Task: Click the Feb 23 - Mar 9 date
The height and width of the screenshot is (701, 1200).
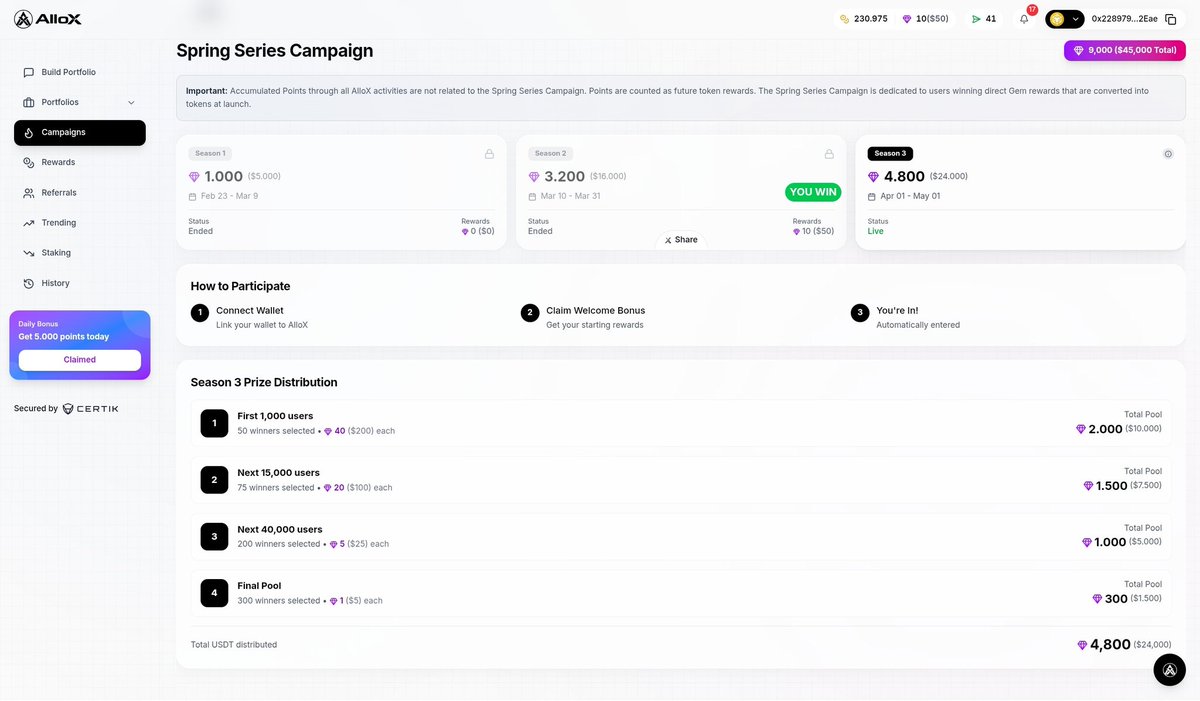Action: pos(229,196)
